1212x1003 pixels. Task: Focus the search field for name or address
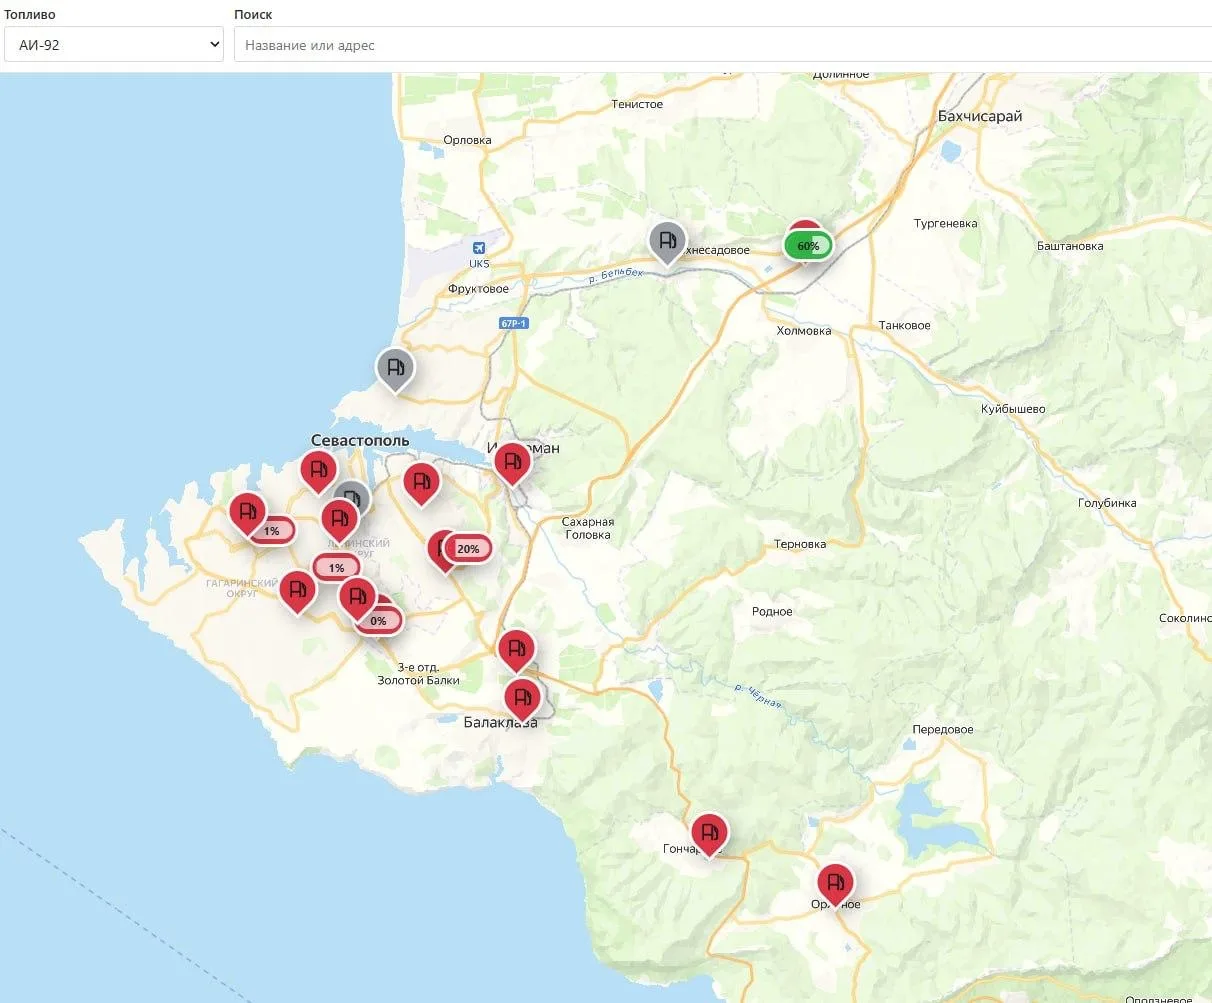coord(722,45)
